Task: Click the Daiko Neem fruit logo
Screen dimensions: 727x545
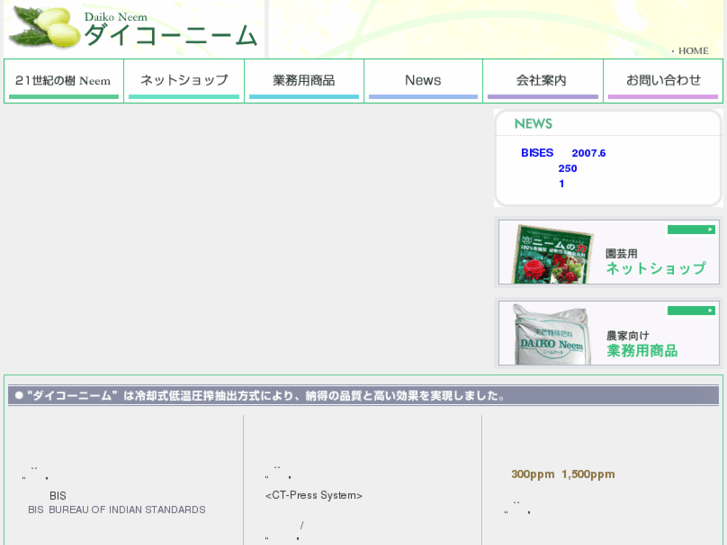Action: tap(45, 27)
